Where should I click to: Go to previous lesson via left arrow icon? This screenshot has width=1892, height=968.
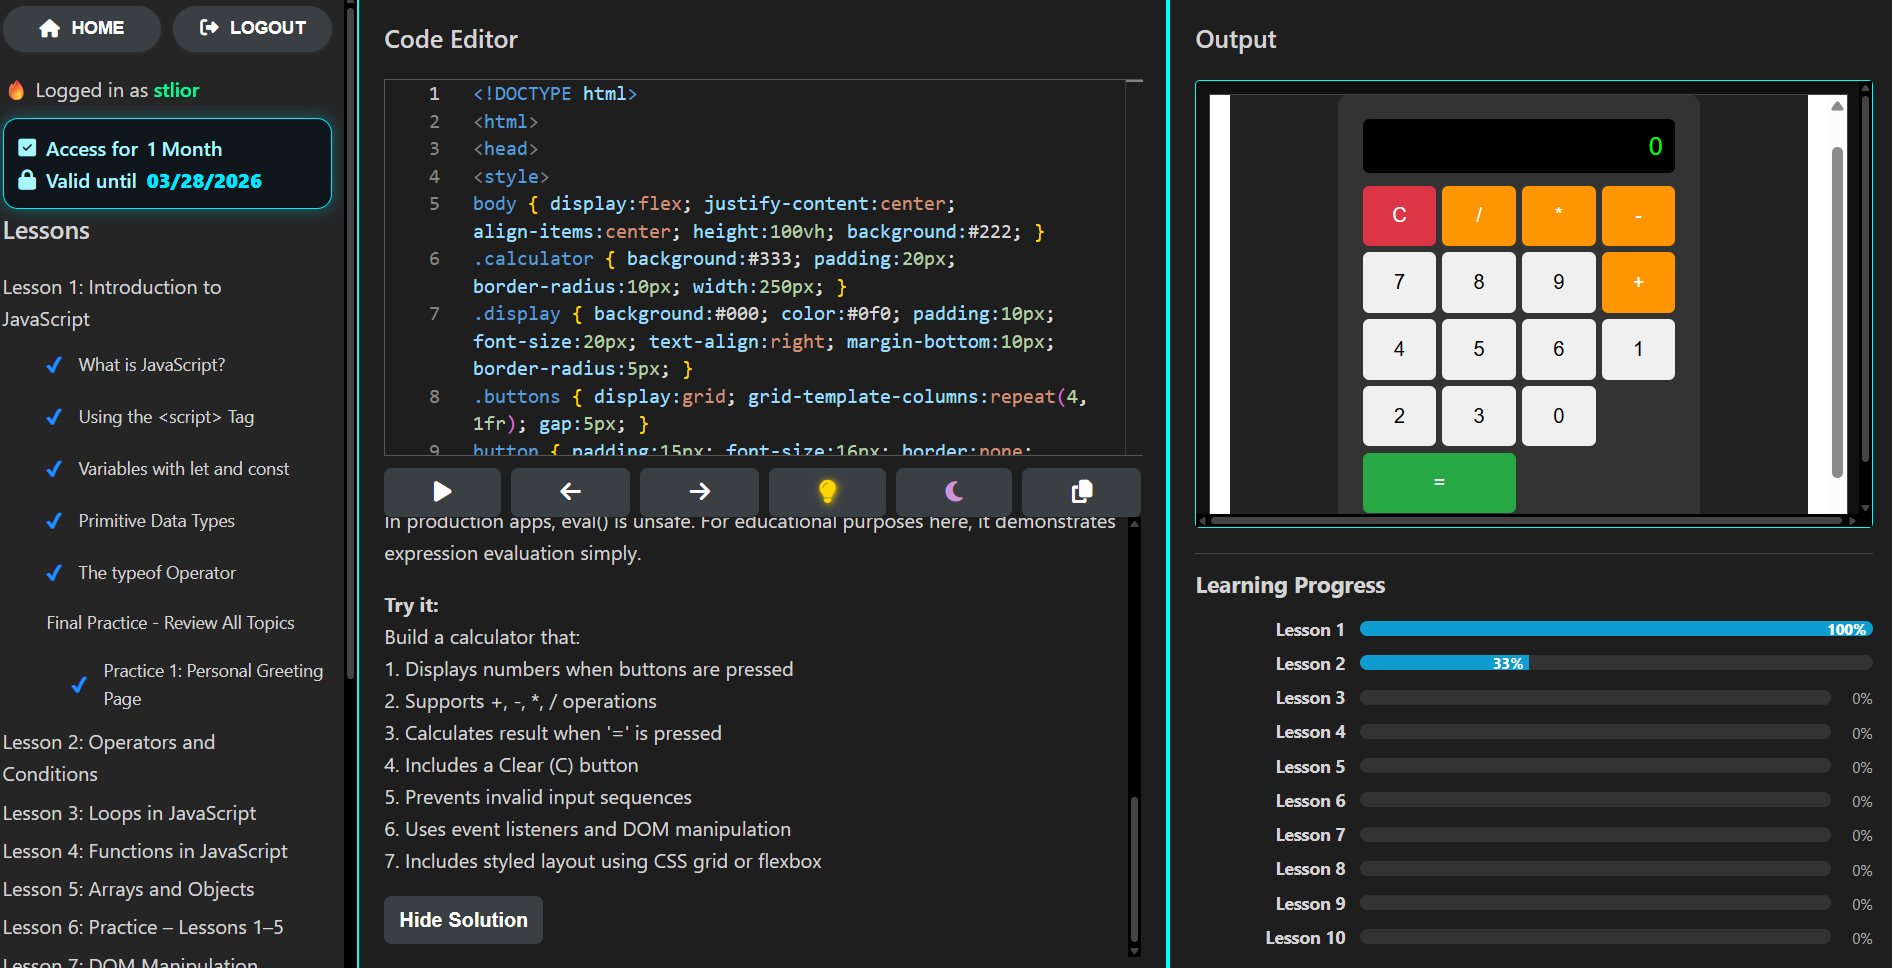click(570, 492)
